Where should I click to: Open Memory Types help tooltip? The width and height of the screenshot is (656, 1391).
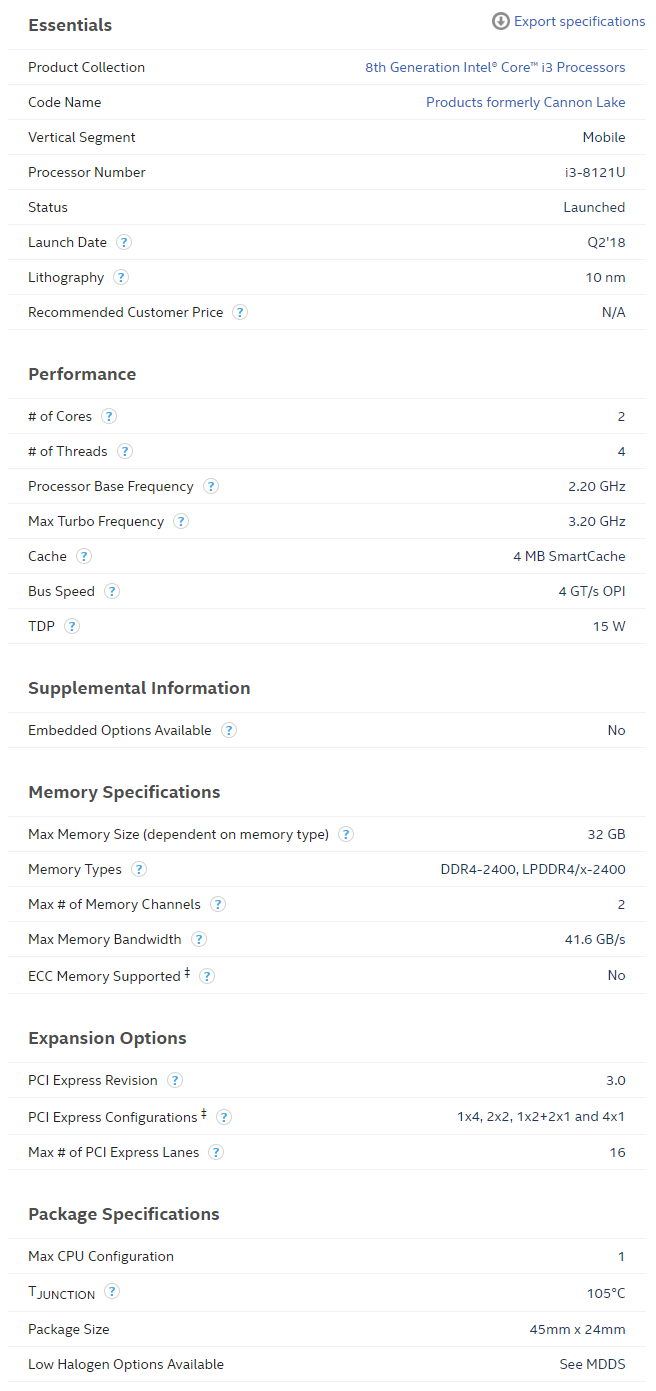[139, 869]
